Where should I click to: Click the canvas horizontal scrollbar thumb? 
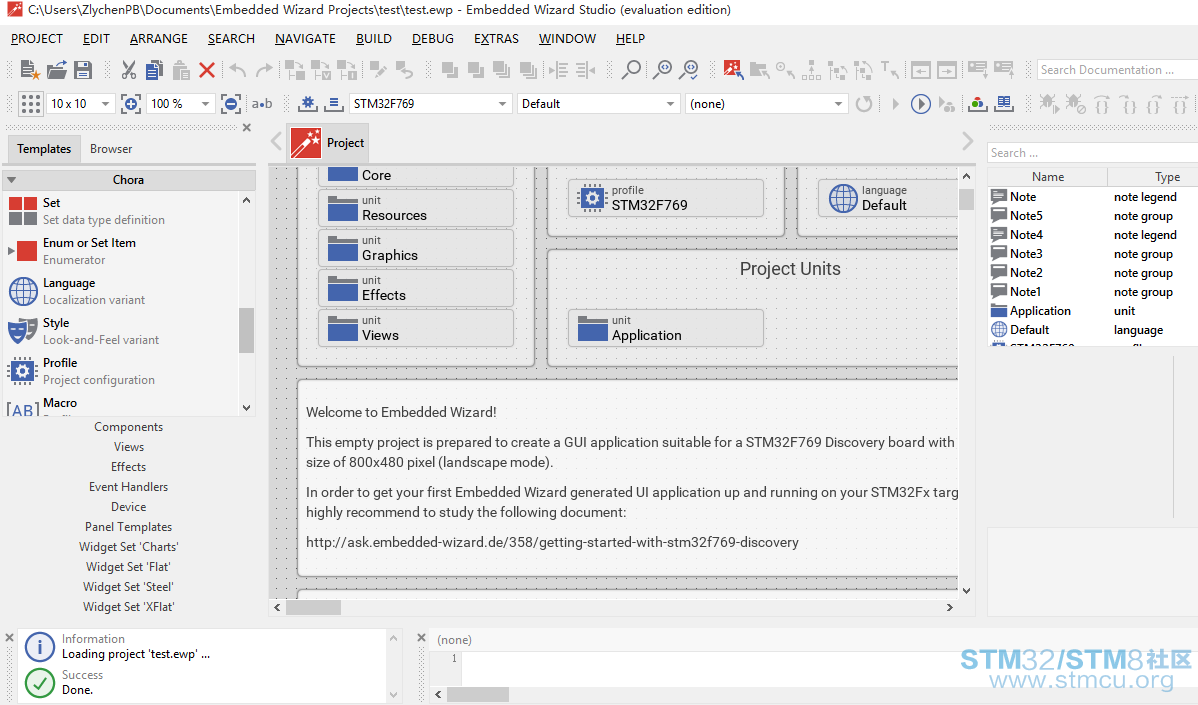pos(313,607)
